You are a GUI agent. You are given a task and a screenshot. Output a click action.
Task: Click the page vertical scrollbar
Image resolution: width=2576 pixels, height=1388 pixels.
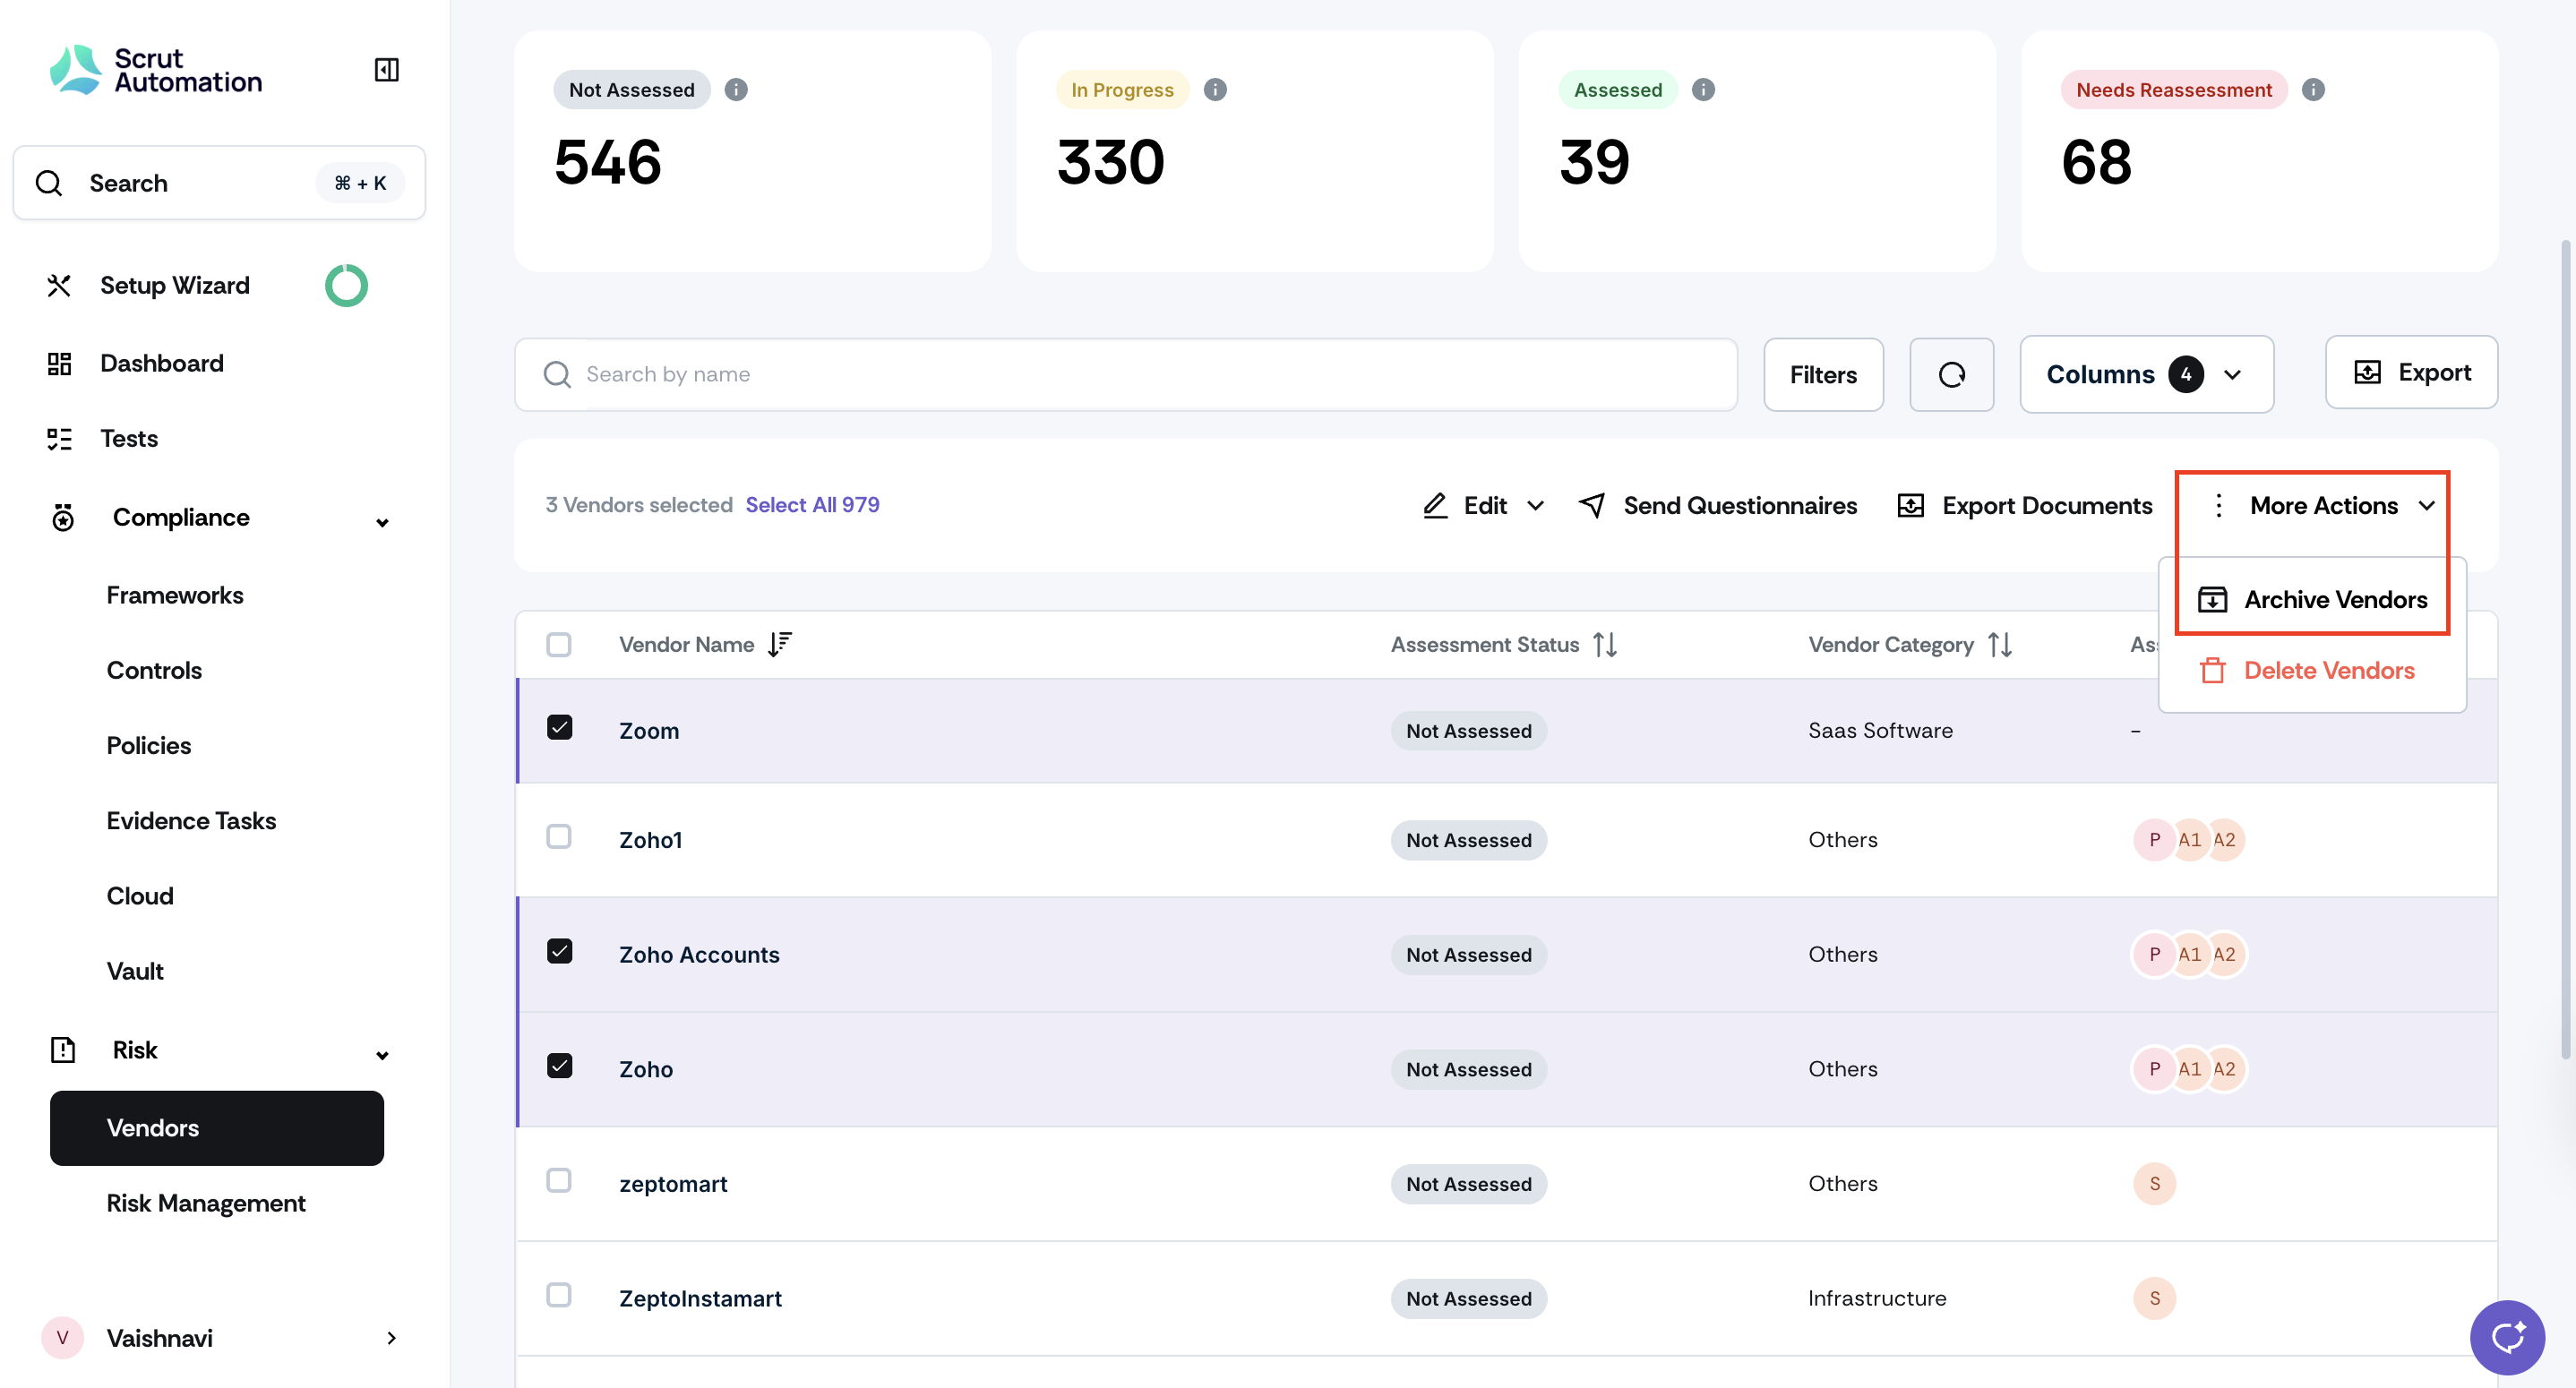[x=2565, y=650]
